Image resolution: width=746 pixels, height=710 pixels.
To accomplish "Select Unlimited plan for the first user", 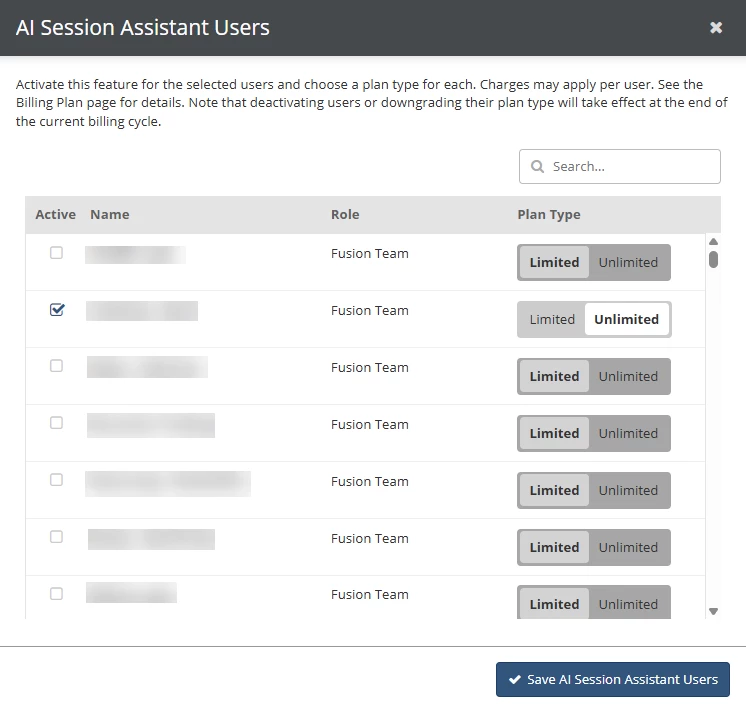I will tap(628, 263).
